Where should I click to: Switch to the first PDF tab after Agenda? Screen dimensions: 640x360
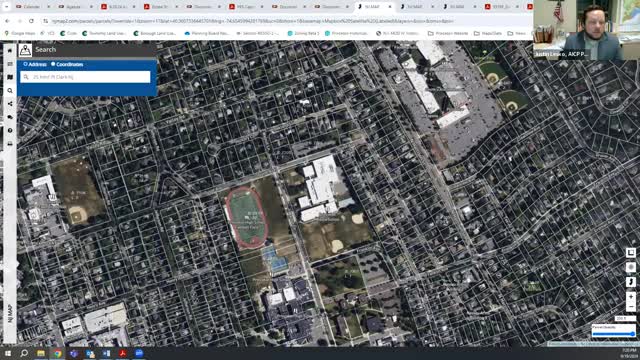[x=117, y=7]
